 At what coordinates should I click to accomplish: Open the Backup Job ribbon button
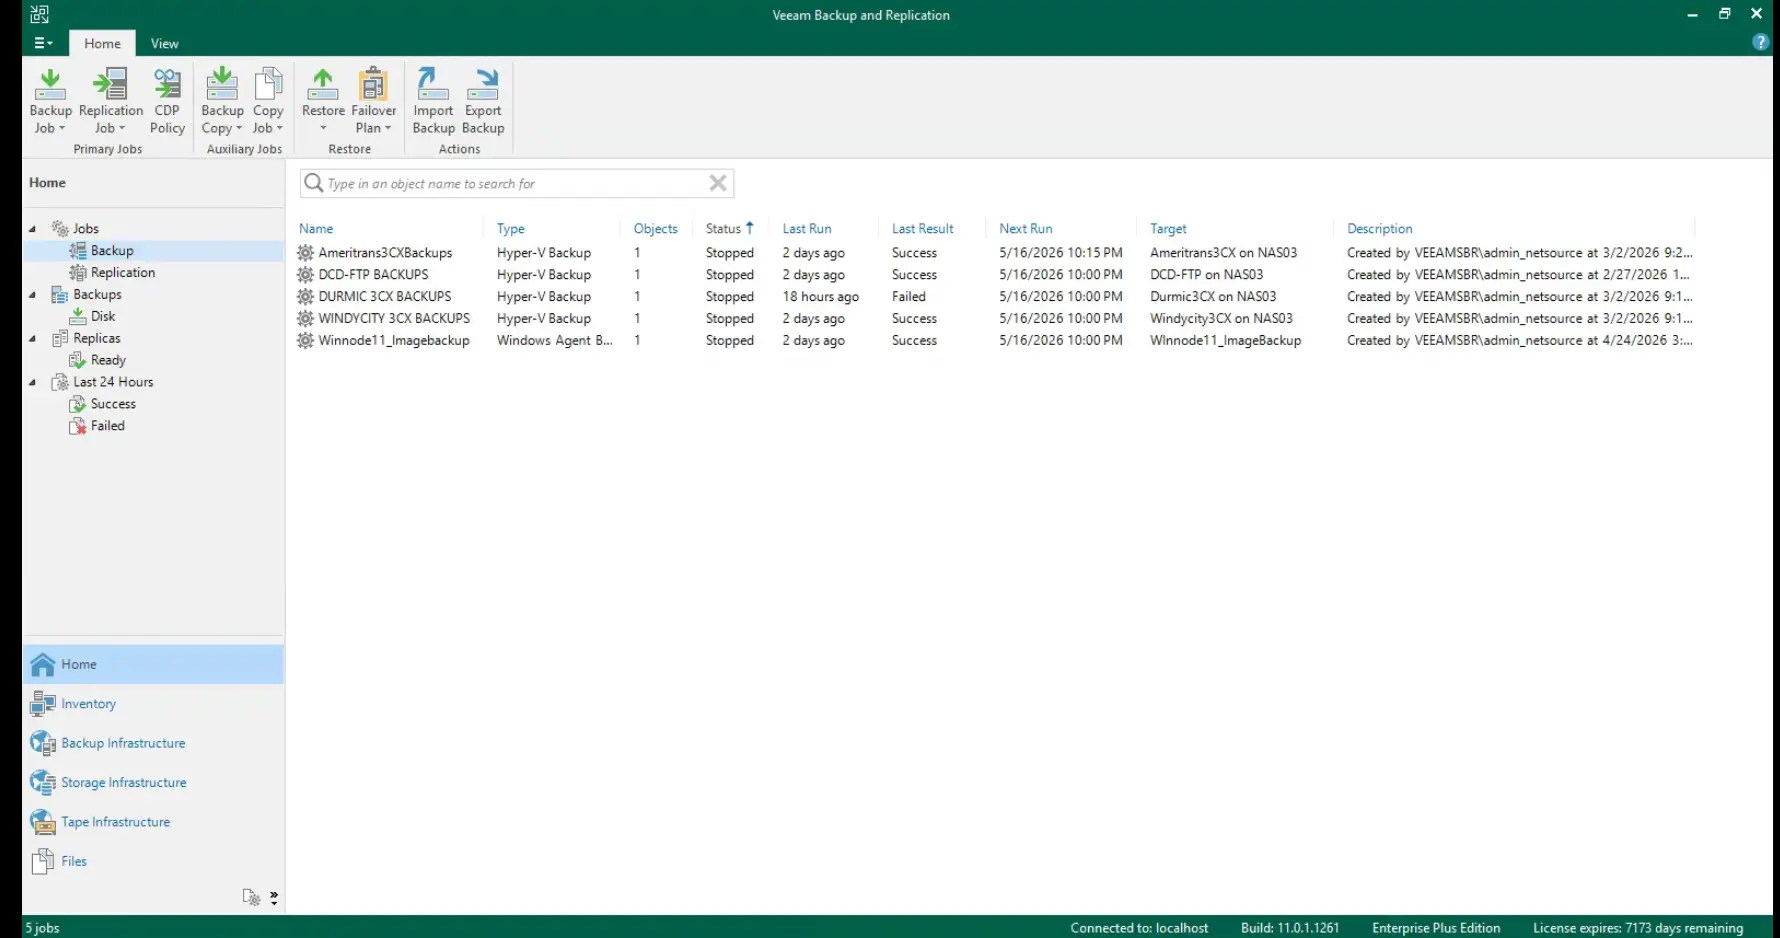coord(50,100)
